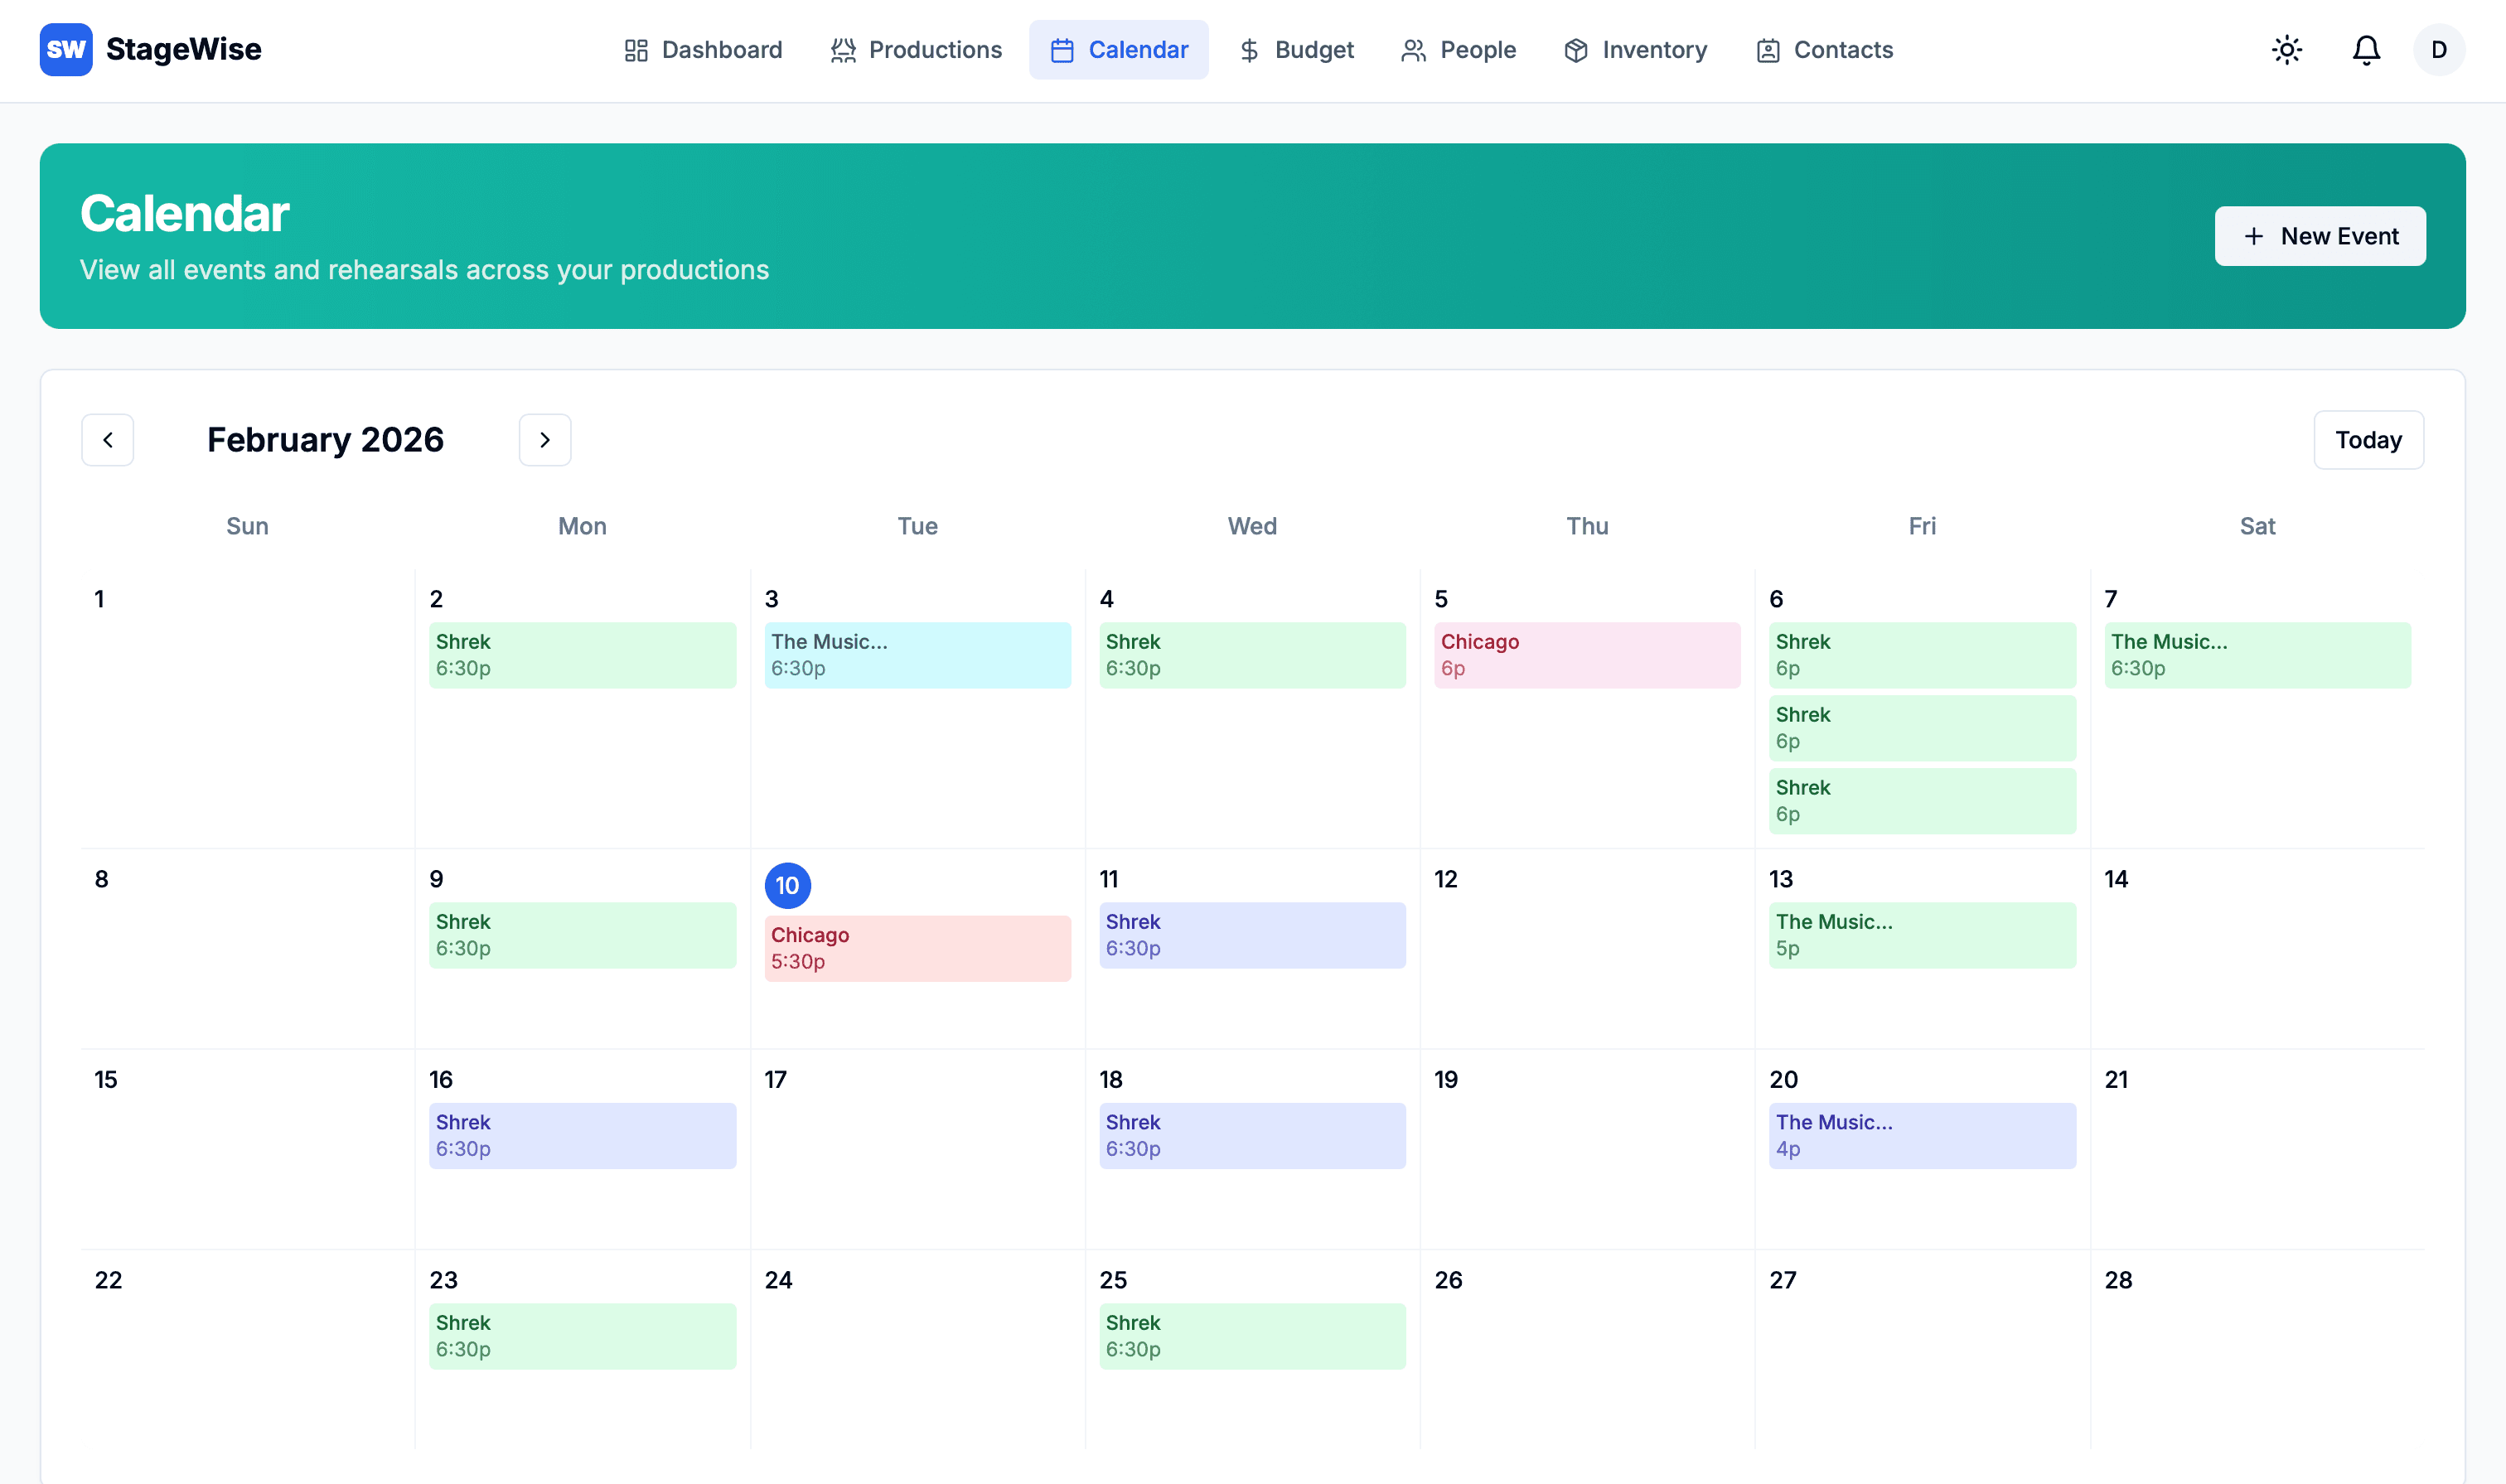Screen dimensions: 2506x1484
Task: Open The Music... 4p event on February 20
Action: [1921, 1135]
